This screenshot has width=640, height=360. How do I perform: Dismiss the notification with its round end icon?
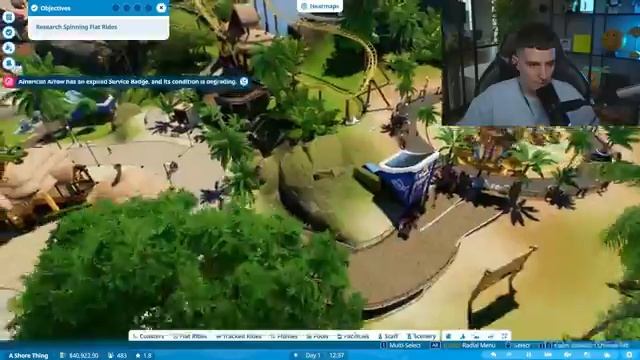244,81
